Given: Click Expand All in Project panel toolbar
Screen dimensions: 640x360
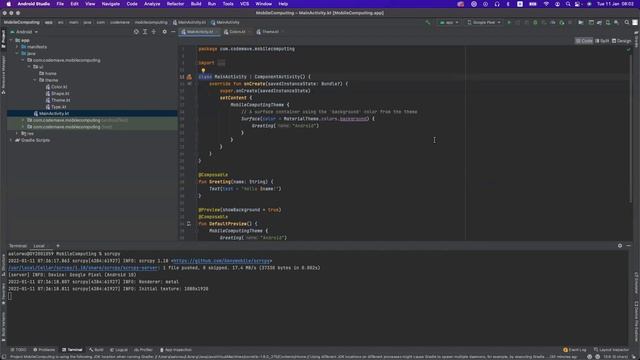Looking at the screenshot, I should point(145,31).
